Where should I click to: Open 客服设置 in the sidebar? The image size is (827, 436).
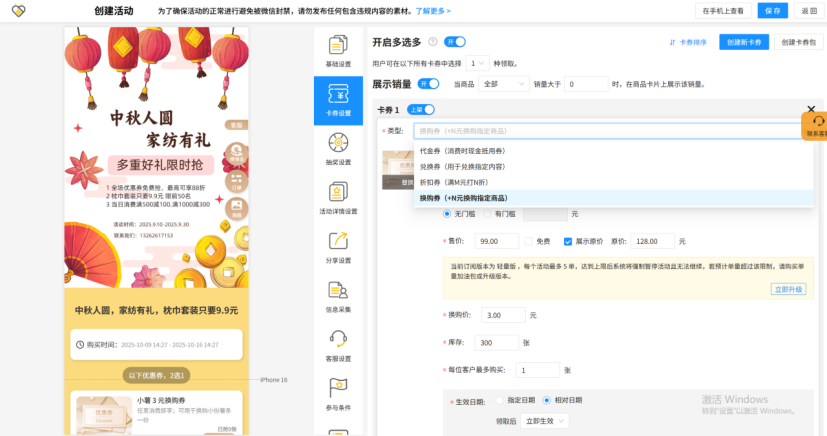[338, 346]
